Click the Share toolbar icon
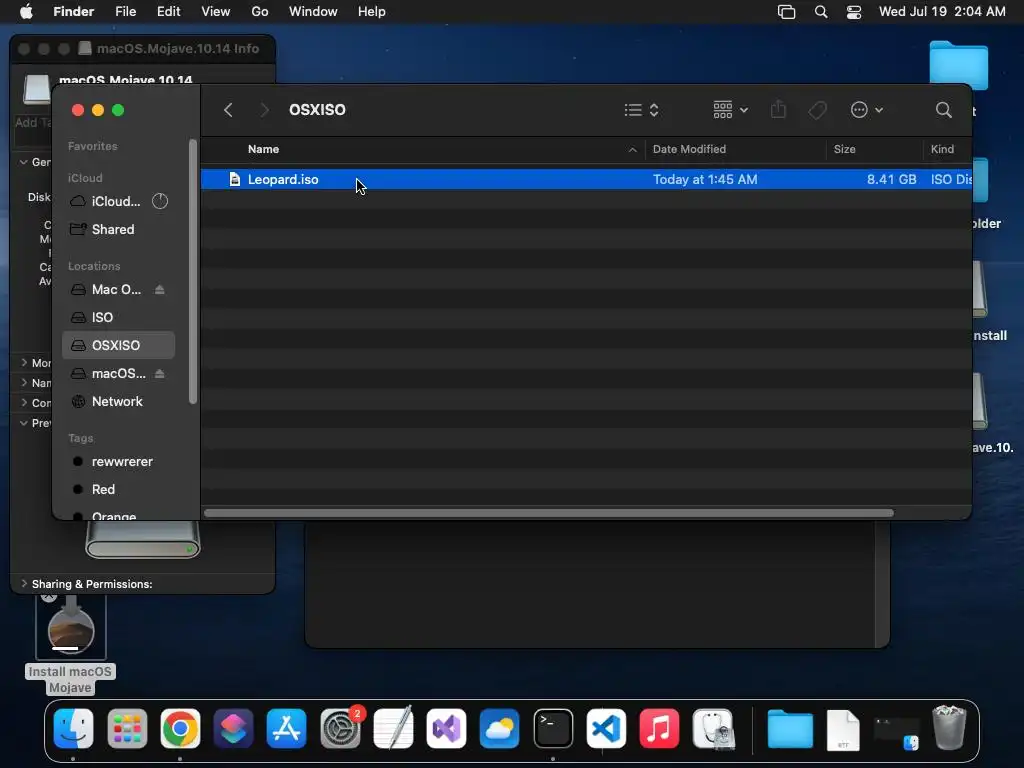This screenshot has width=1024, height=768. coord(778,109)
